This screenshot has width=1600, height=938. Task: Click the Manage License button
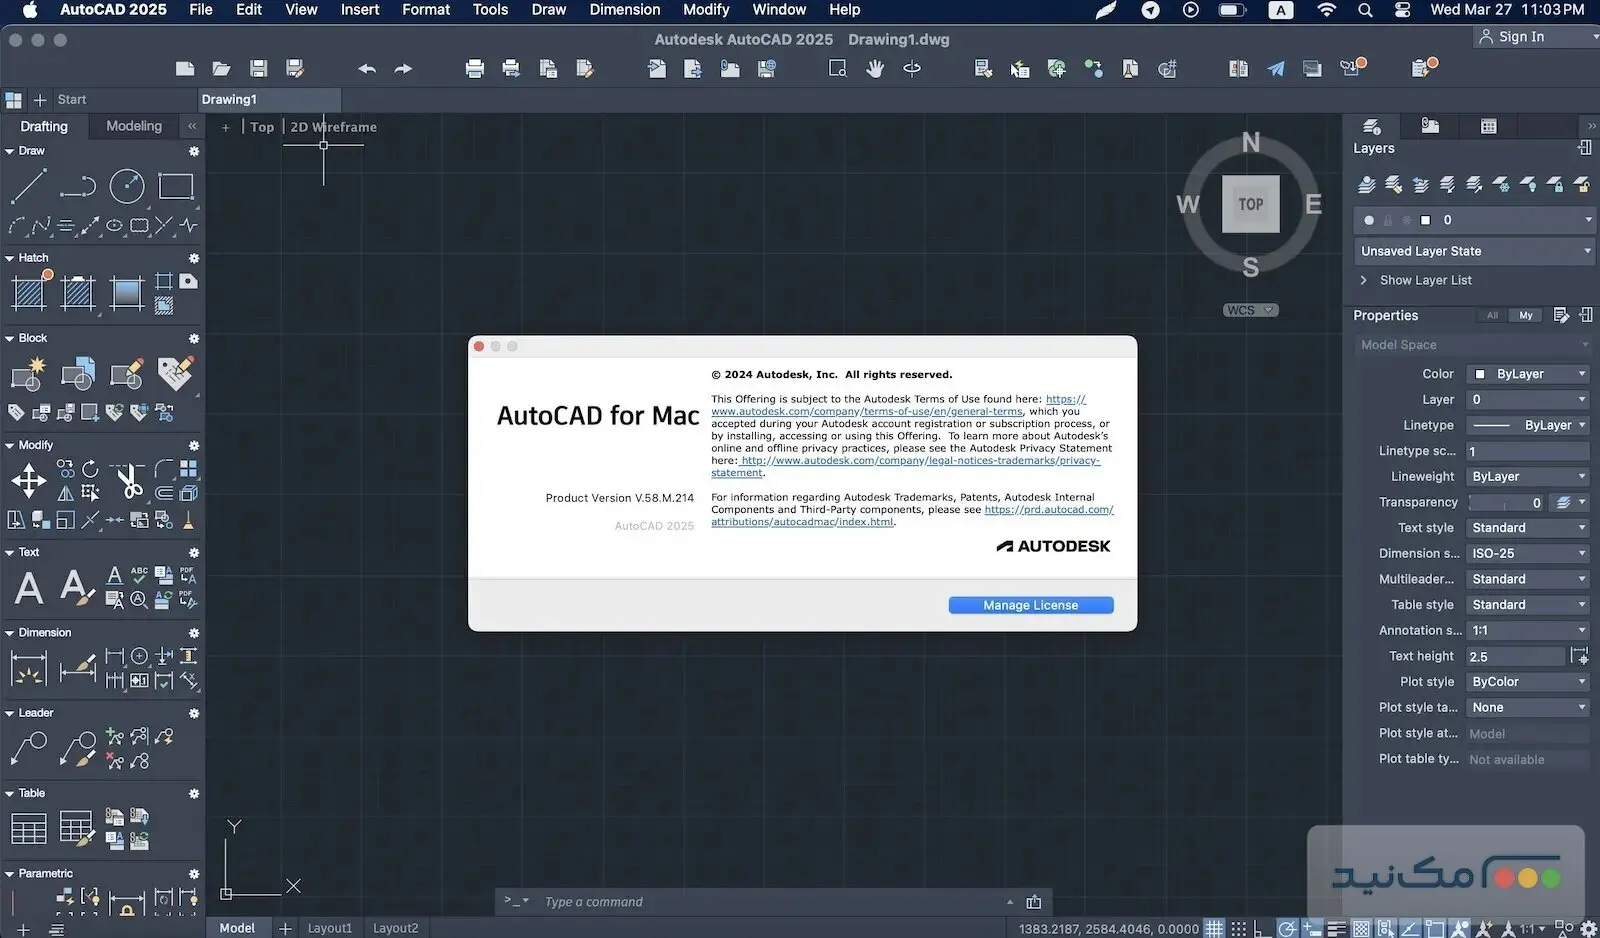(1030, 605)
